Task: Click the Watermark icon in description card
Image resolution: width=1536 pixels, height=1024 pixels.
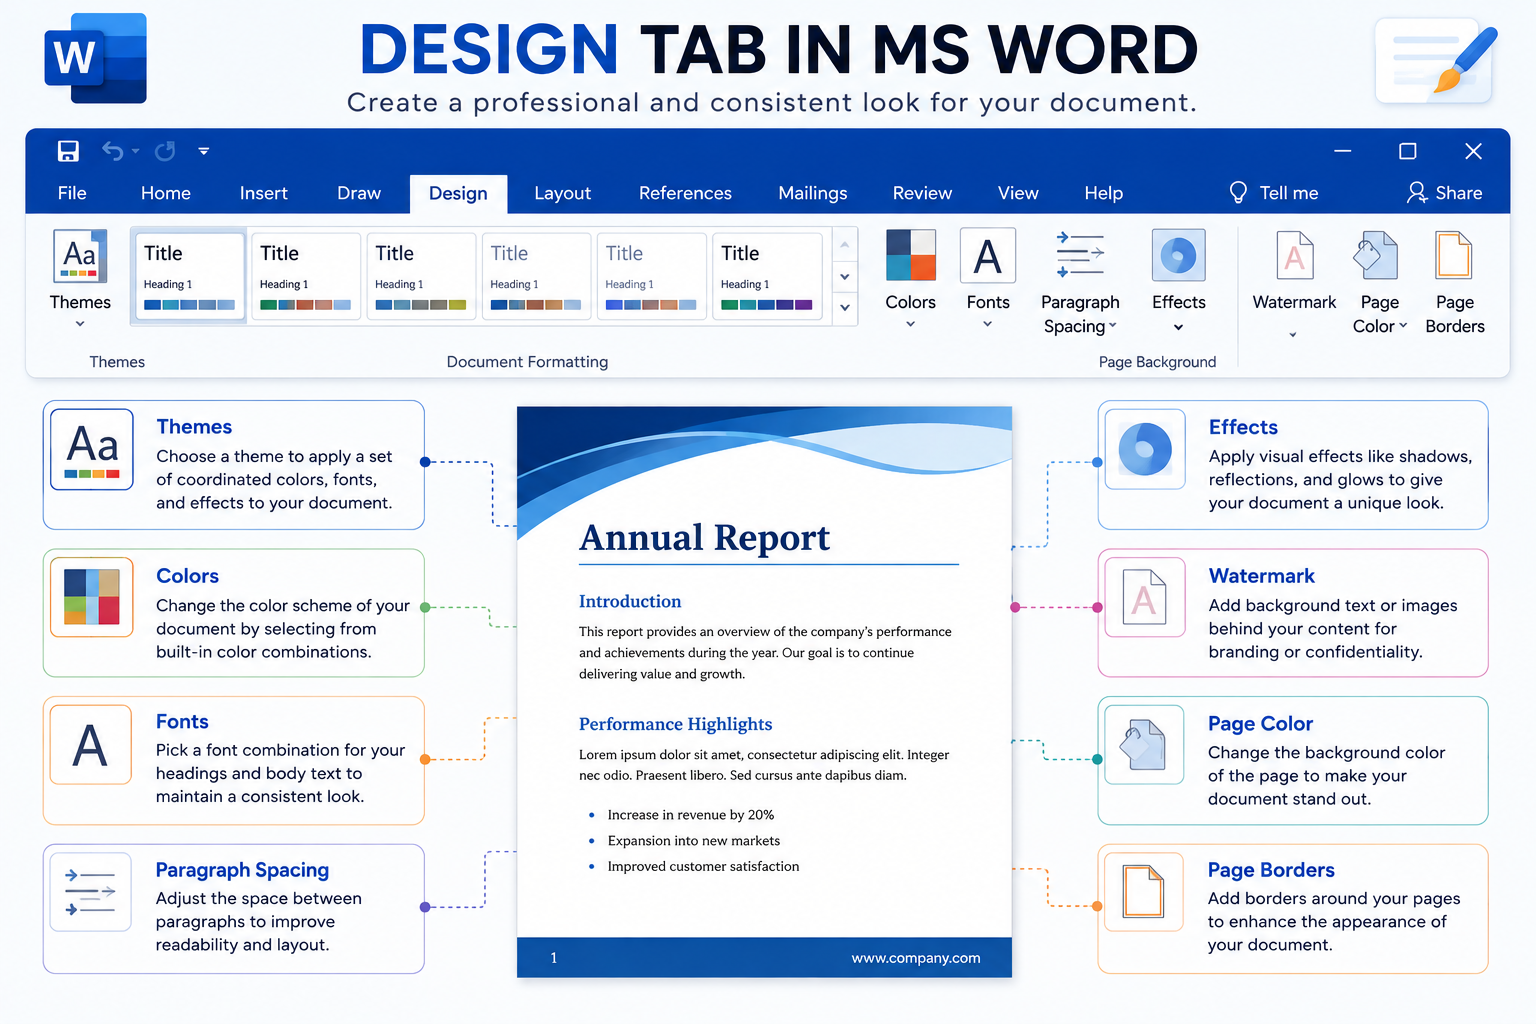Action: pyautogui.click(x=1145, y=597)
